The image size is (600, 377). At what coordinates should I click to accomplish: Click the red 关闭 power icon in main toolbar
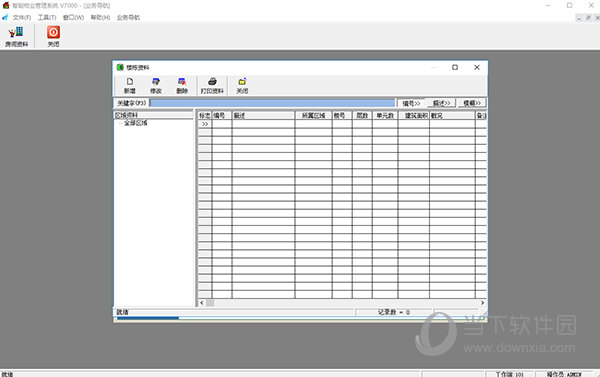(53, 36)
